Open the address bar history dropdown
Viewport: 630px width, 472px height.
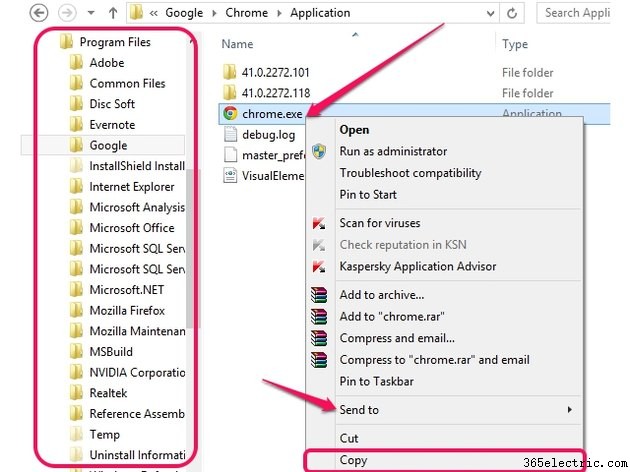(490, 14)
